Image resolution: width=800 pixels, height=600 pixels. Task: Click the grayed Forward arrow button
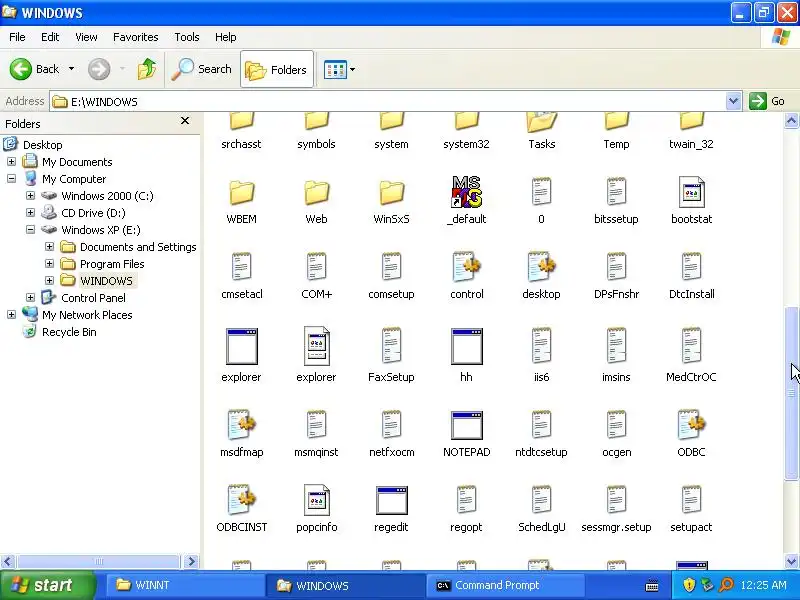pyautogui.click(x=98, y=69)
